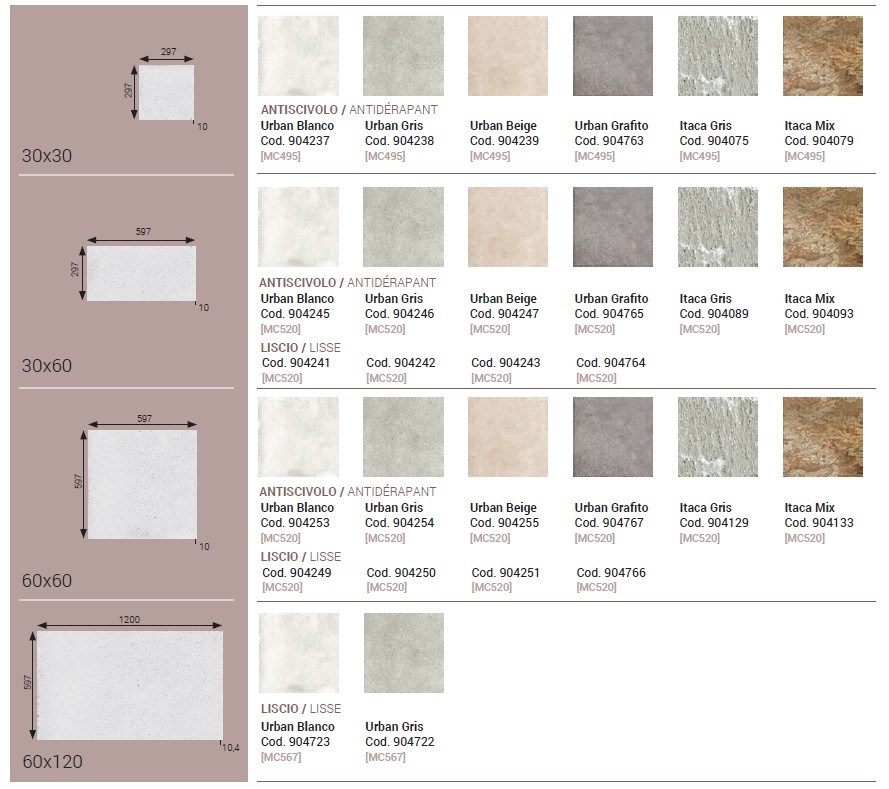Click the Urban Beige thumbnail in 30x60 row

tap(508, 227)
